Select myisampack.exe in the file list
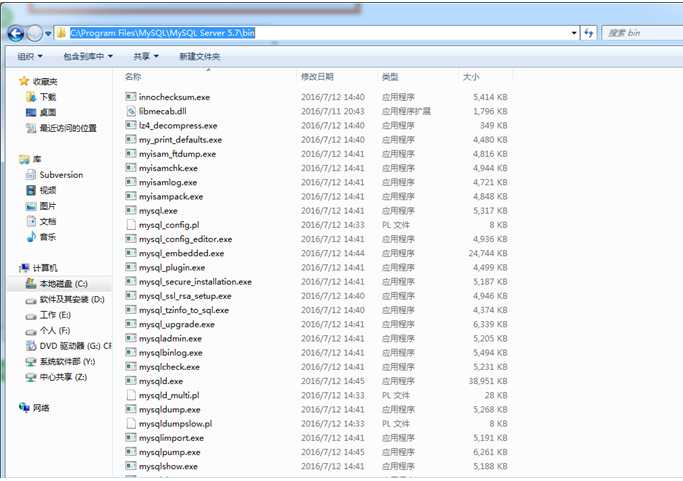The width and height of the screenshot is (683, 481). [x=171, y=196]
